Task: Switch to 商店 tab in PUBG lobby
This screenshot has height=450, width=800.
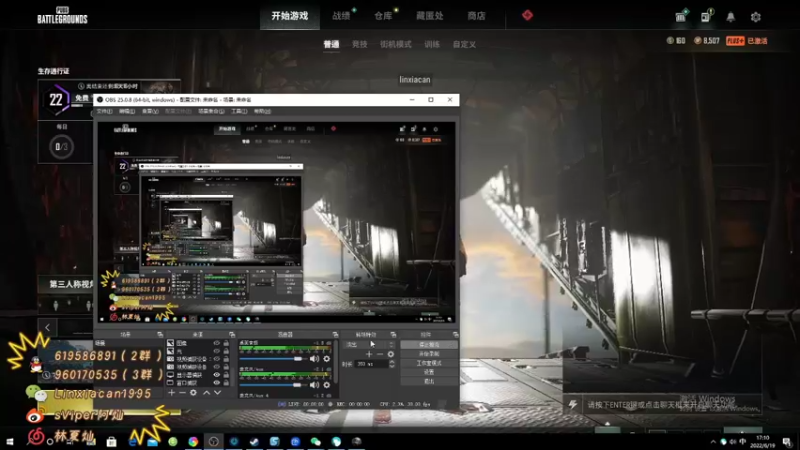Action: (x=476, y=16)
